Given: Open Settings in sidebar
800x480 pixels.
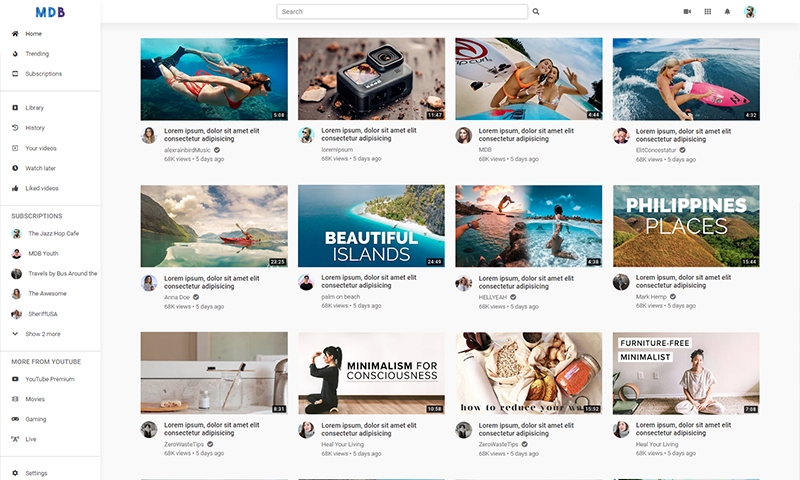Looking at the screenshot, I should (x=36, y=473).
